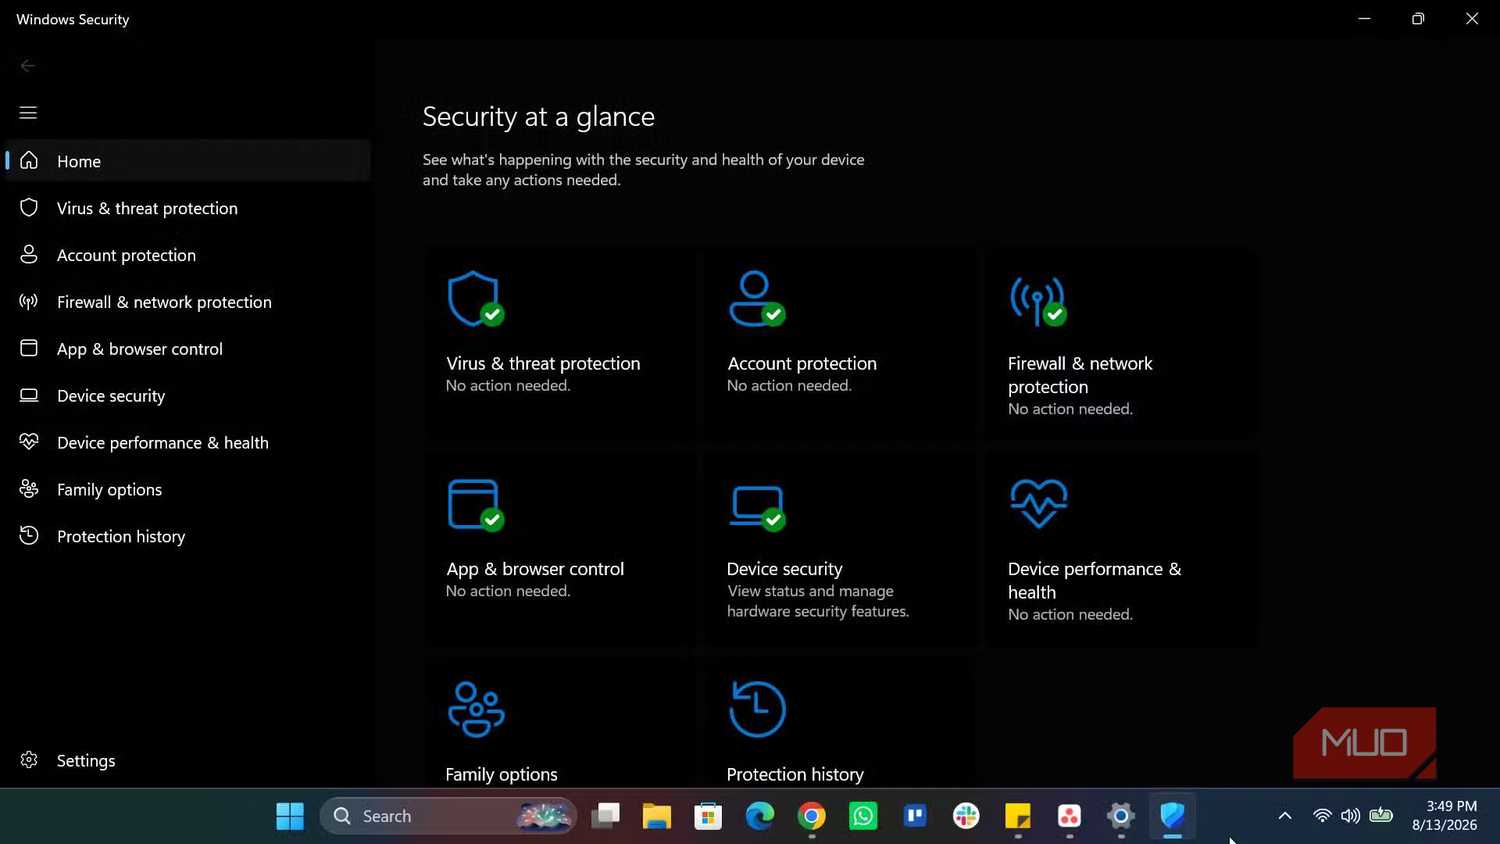The width and height of the screenshot is (1500, 844).
Task: Open Windows Settings gear in taskbar
Action: tap(1121, 816)
